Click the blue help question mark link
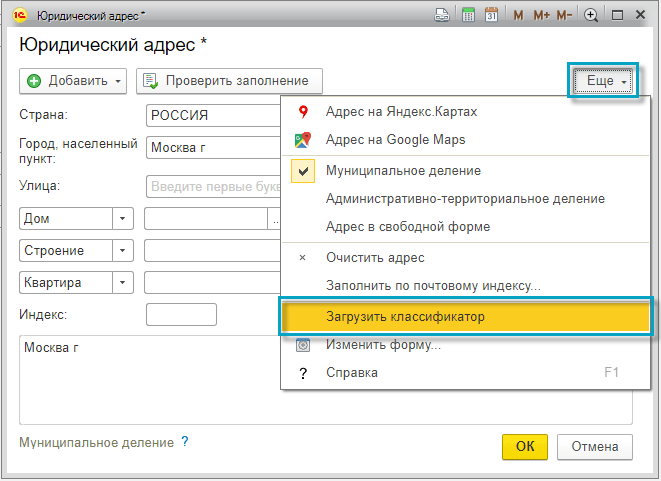The width and height of the screenshot is (661, 481). pyautogui.click(x=185, y=442)
